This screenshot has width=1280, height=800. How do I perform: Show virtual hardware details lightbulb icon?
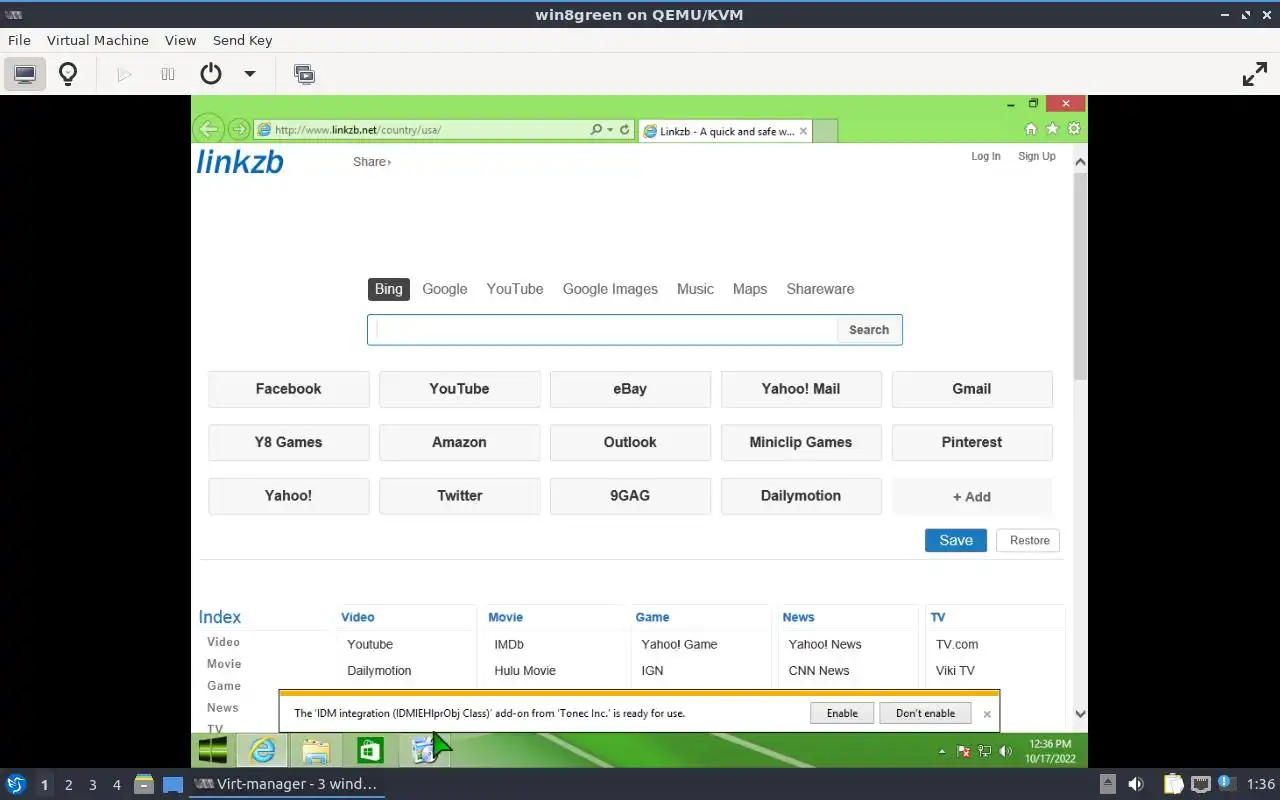pyautogui.click(x=68, y=74)
